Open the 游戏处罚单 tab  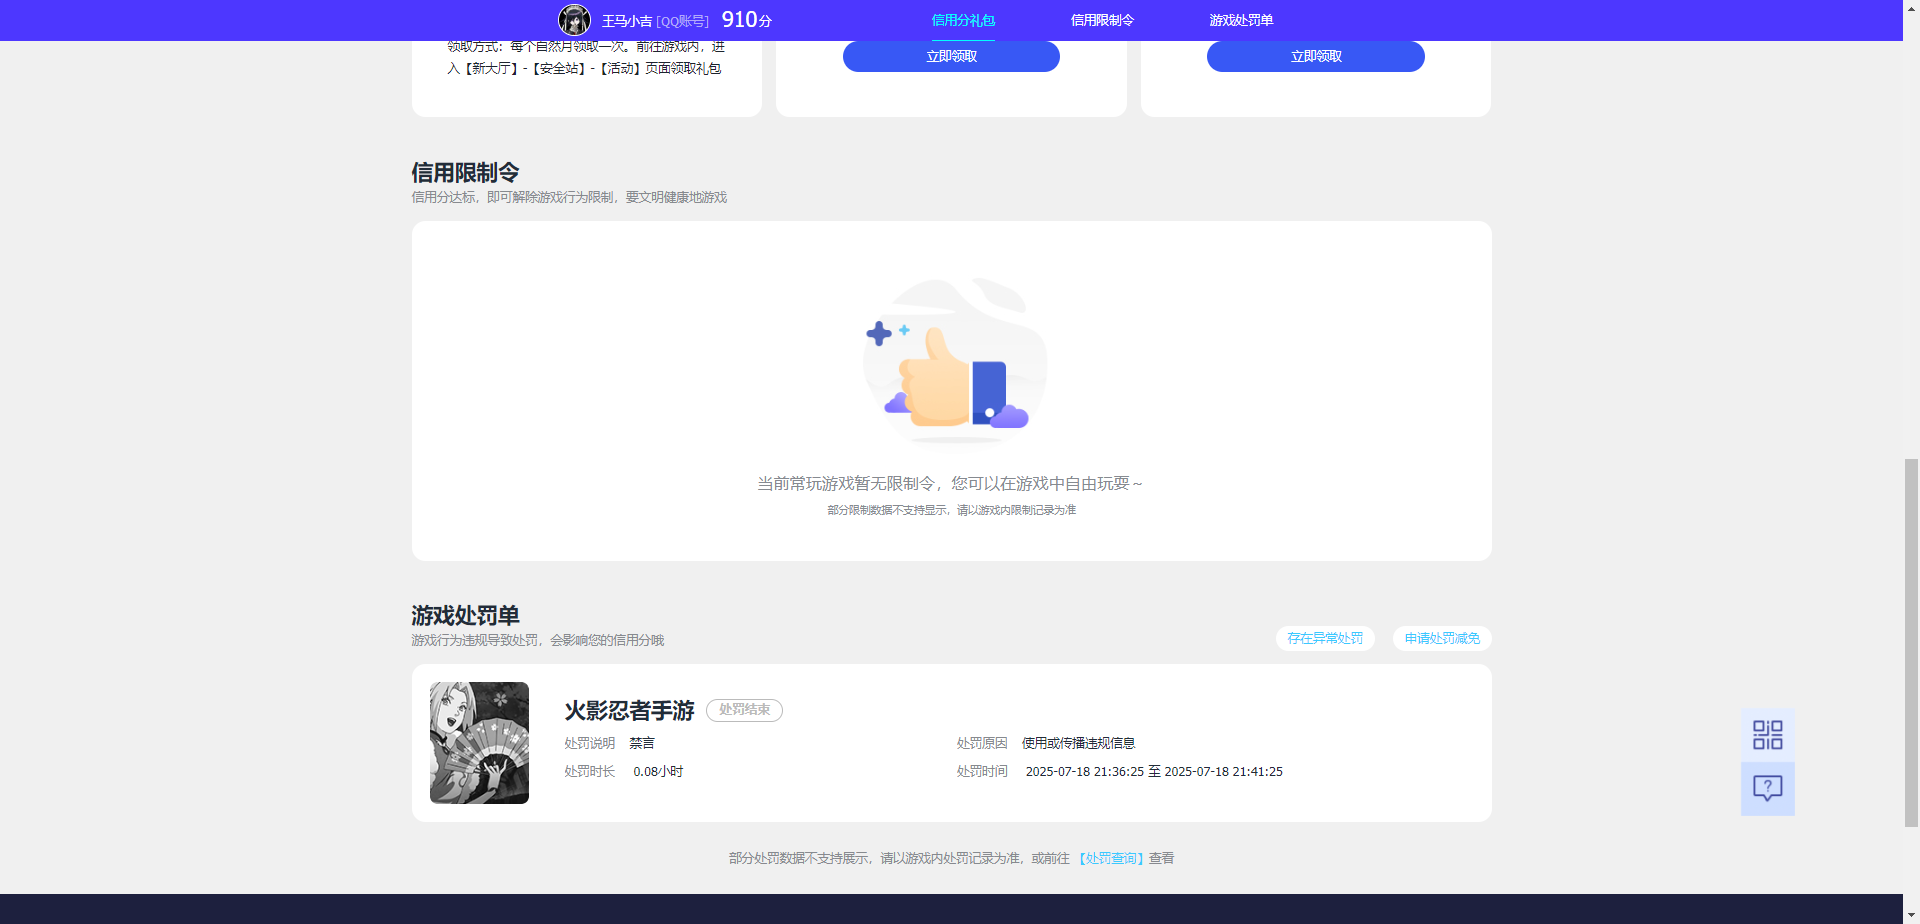[x=1240, y=19]
